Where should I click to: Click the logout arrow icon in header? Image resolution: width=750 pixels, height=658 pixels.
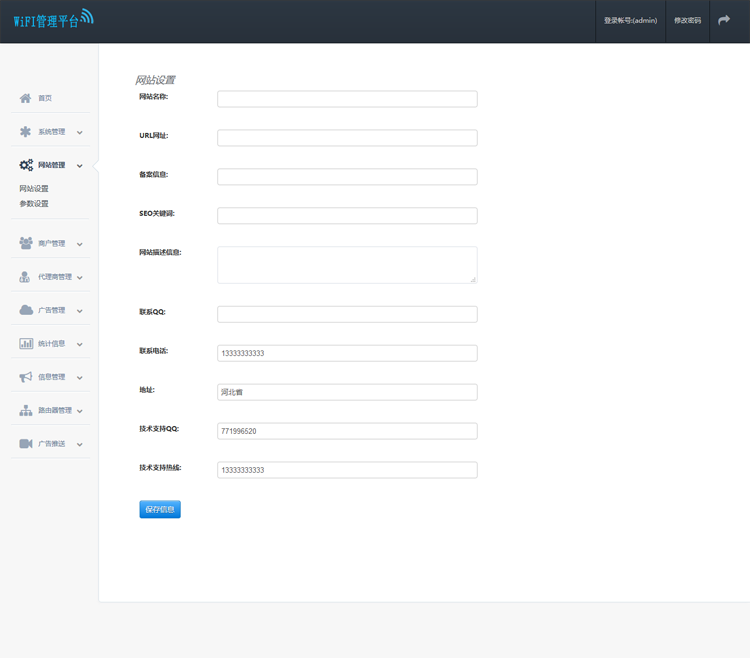(724, 20)
